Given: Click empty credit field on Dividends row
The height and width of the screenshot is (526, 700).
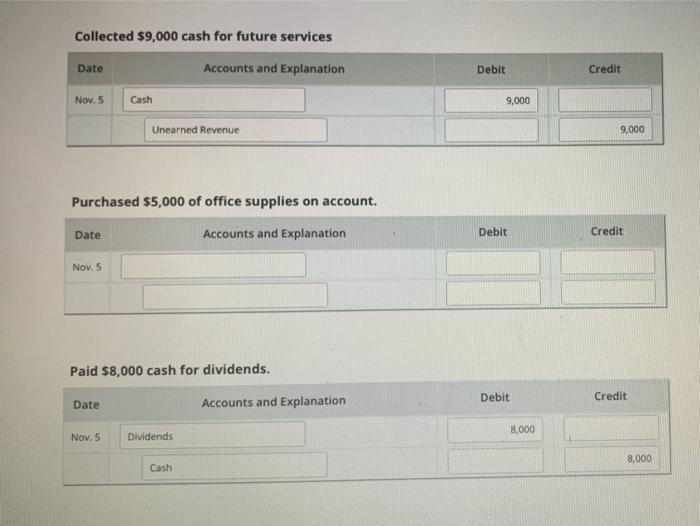Looking at the screenshot, I should [x=611, y=429].
